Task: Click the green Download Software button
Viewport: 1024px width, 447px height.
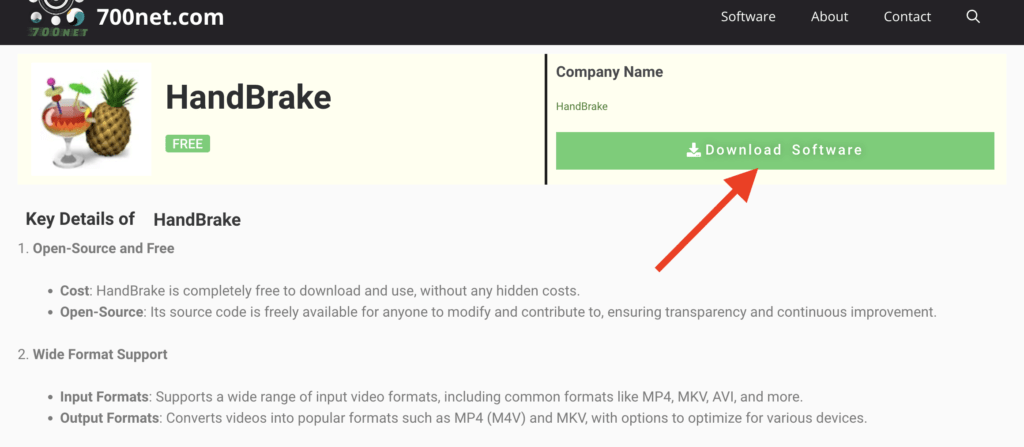Action: point(775,150)
